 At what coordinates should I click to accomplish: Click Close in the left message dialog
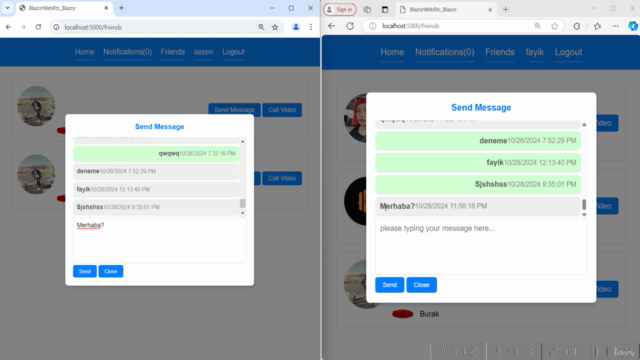coord(111,271)
